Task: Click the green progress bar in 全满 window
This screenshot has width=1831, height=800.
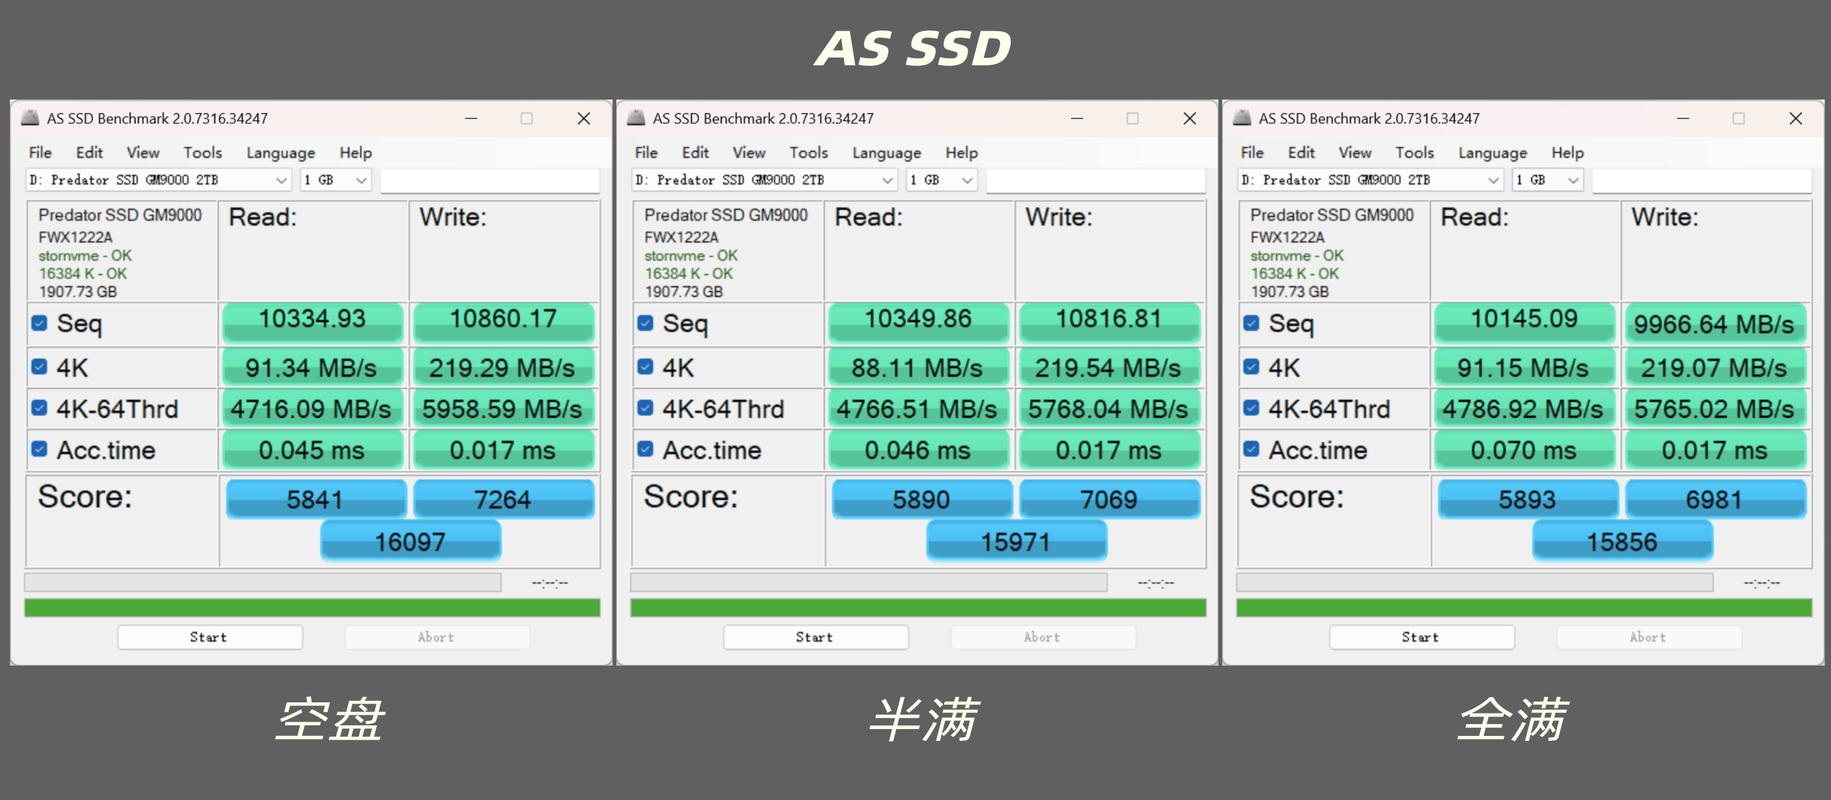Action: click(1524, 608)
